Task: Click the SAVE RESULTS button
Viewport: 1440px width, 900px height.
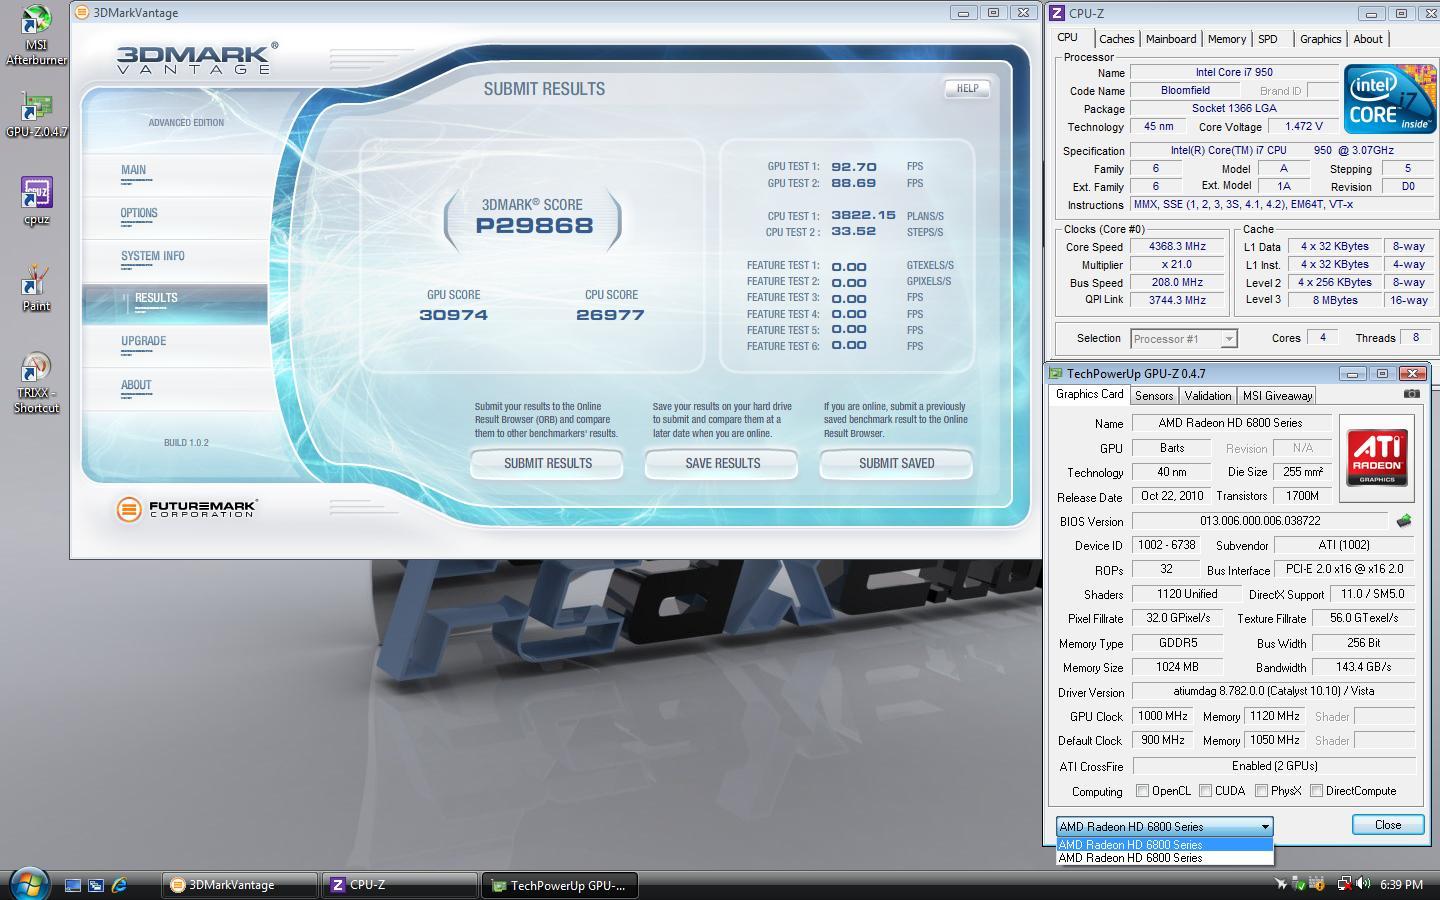Action: 722,463
